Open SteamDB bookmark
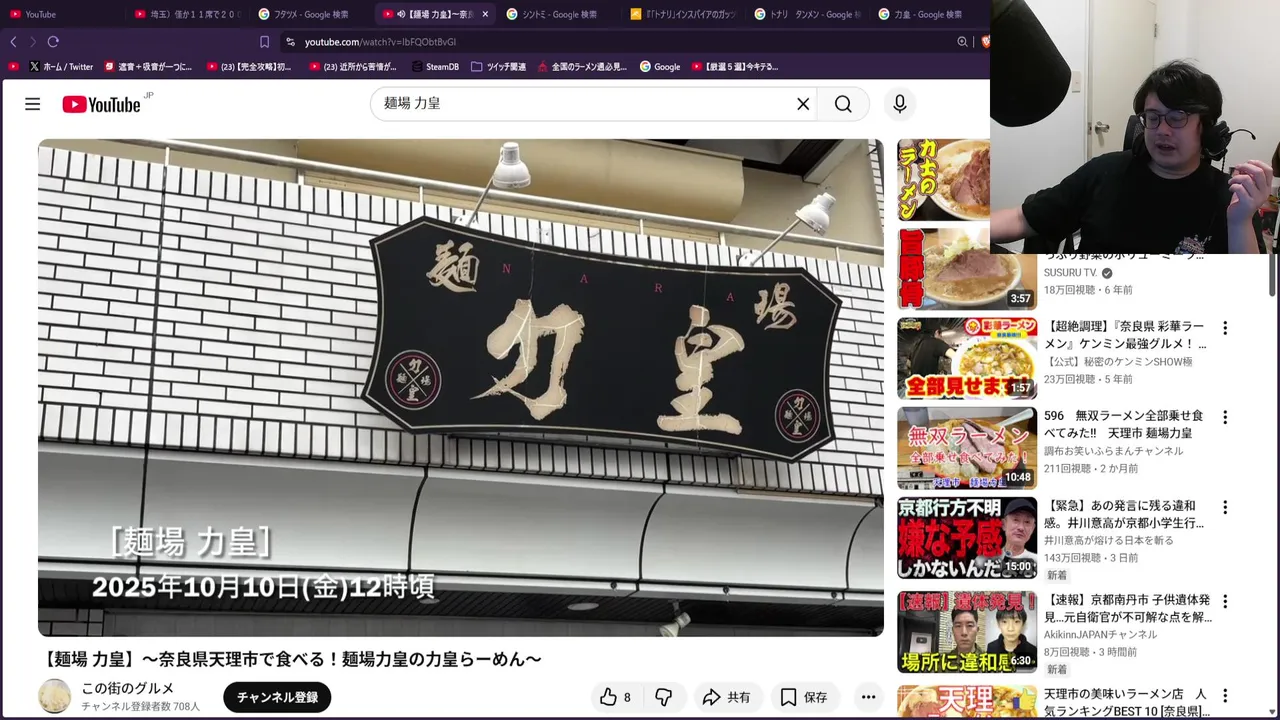Screen dimensions: 1280x720 435,67
